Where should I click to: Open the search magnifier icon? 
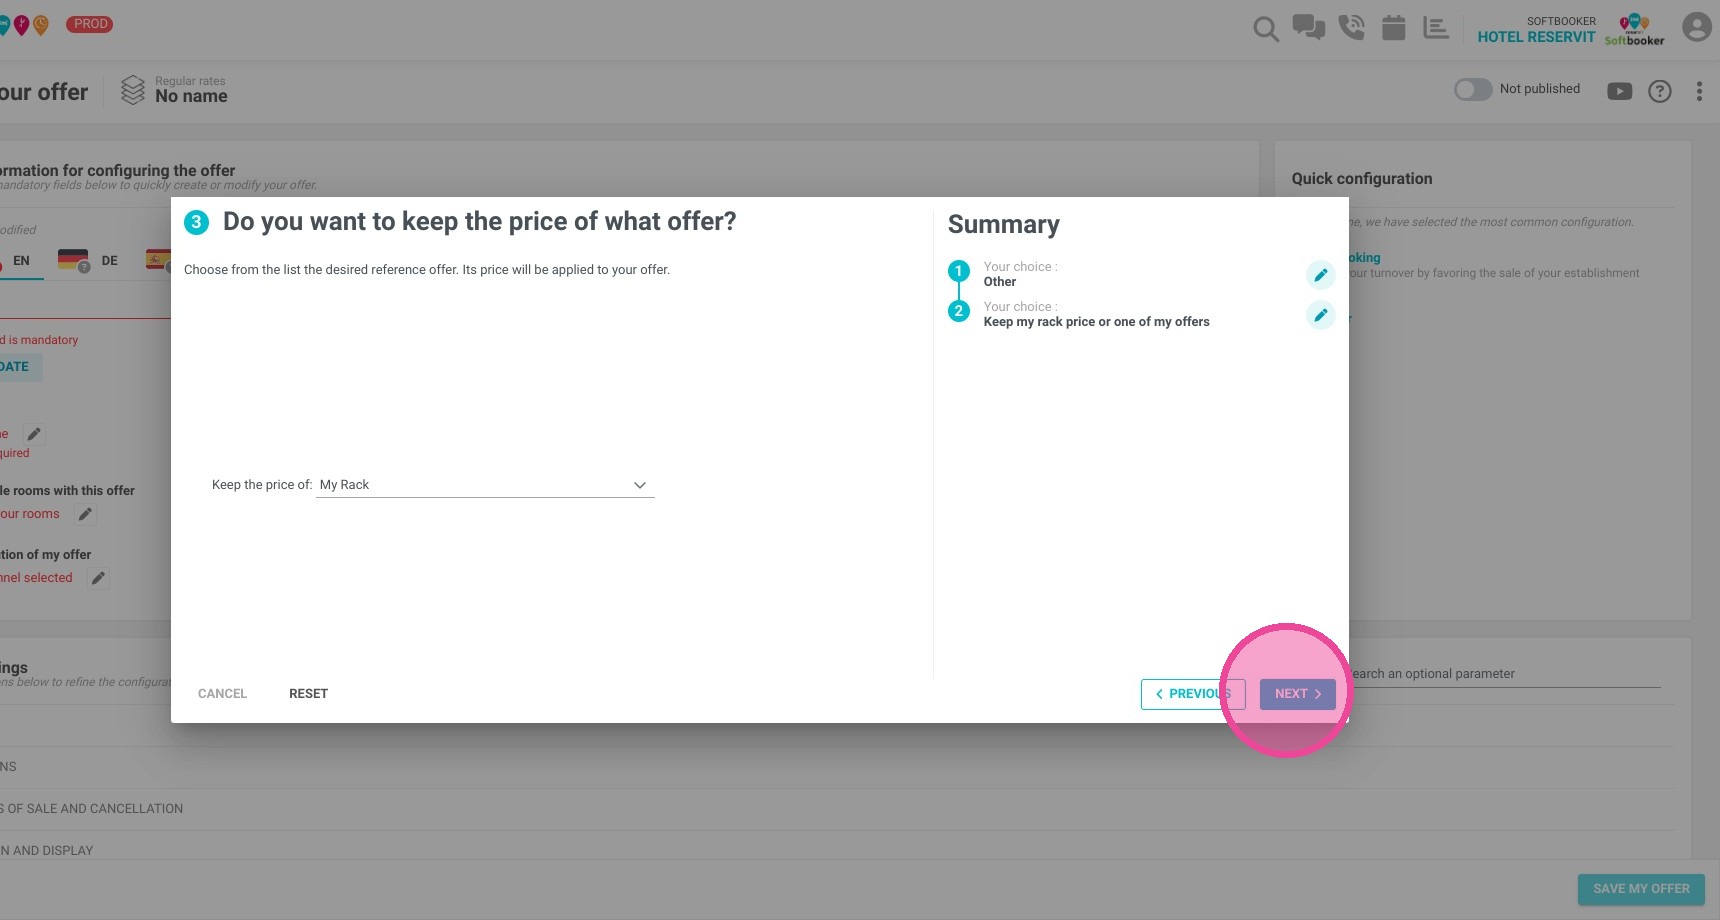pos(1266,29)
